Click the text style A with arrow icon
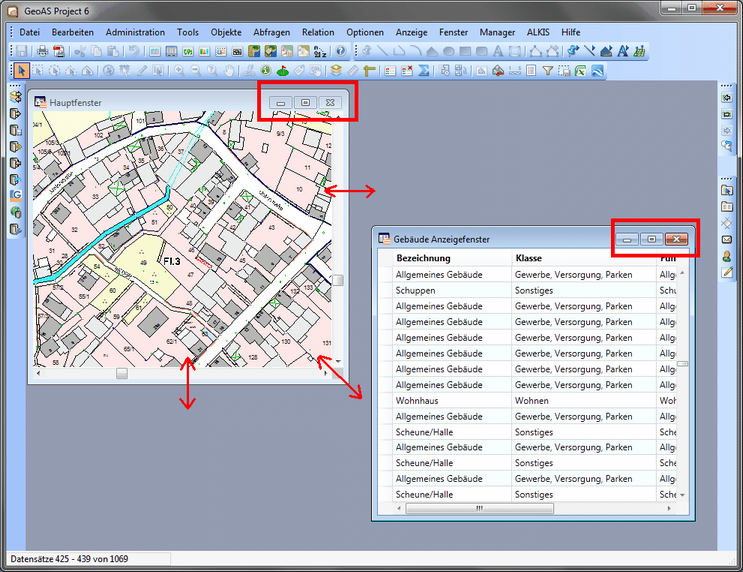This screenshot has height=572, width=743. click(623, 51)
